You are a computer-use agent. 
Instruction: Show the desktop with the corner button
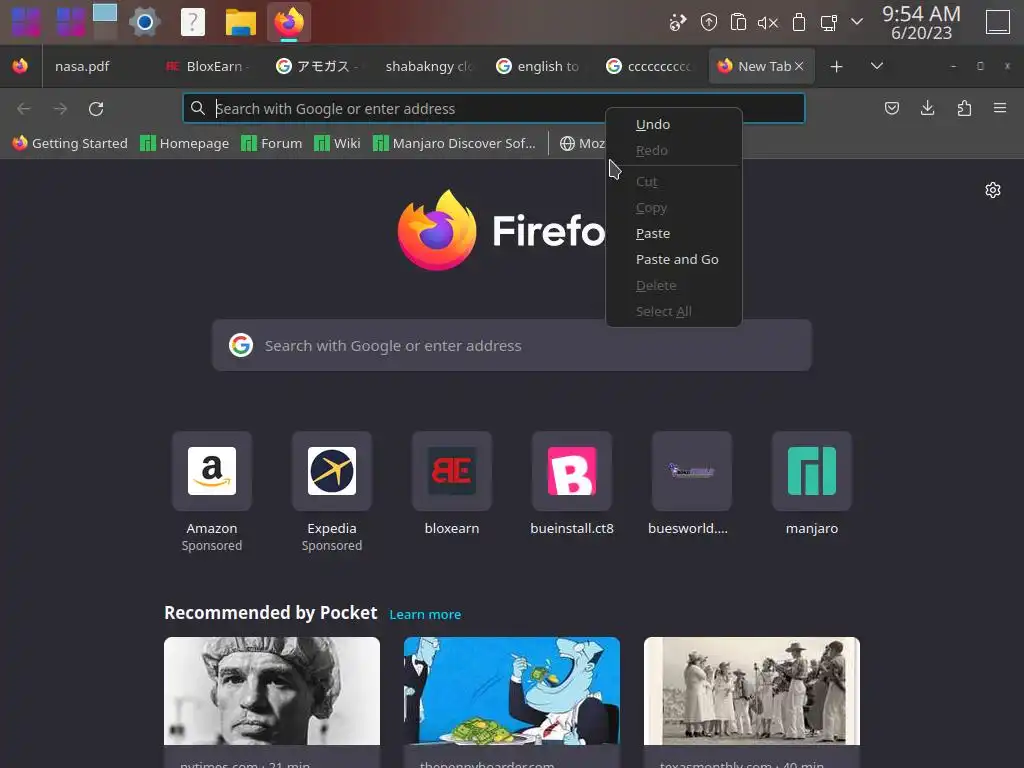click(997, 22)
